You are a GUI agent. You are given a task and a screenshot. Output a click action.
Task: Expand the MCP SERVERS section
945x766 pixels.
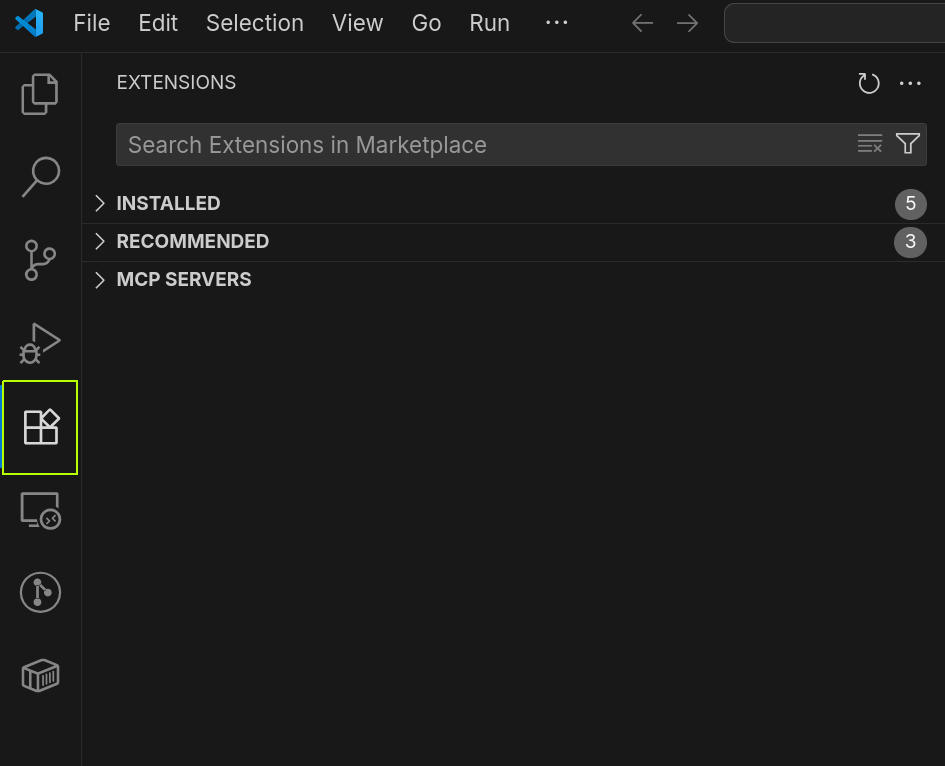[184, 279]
